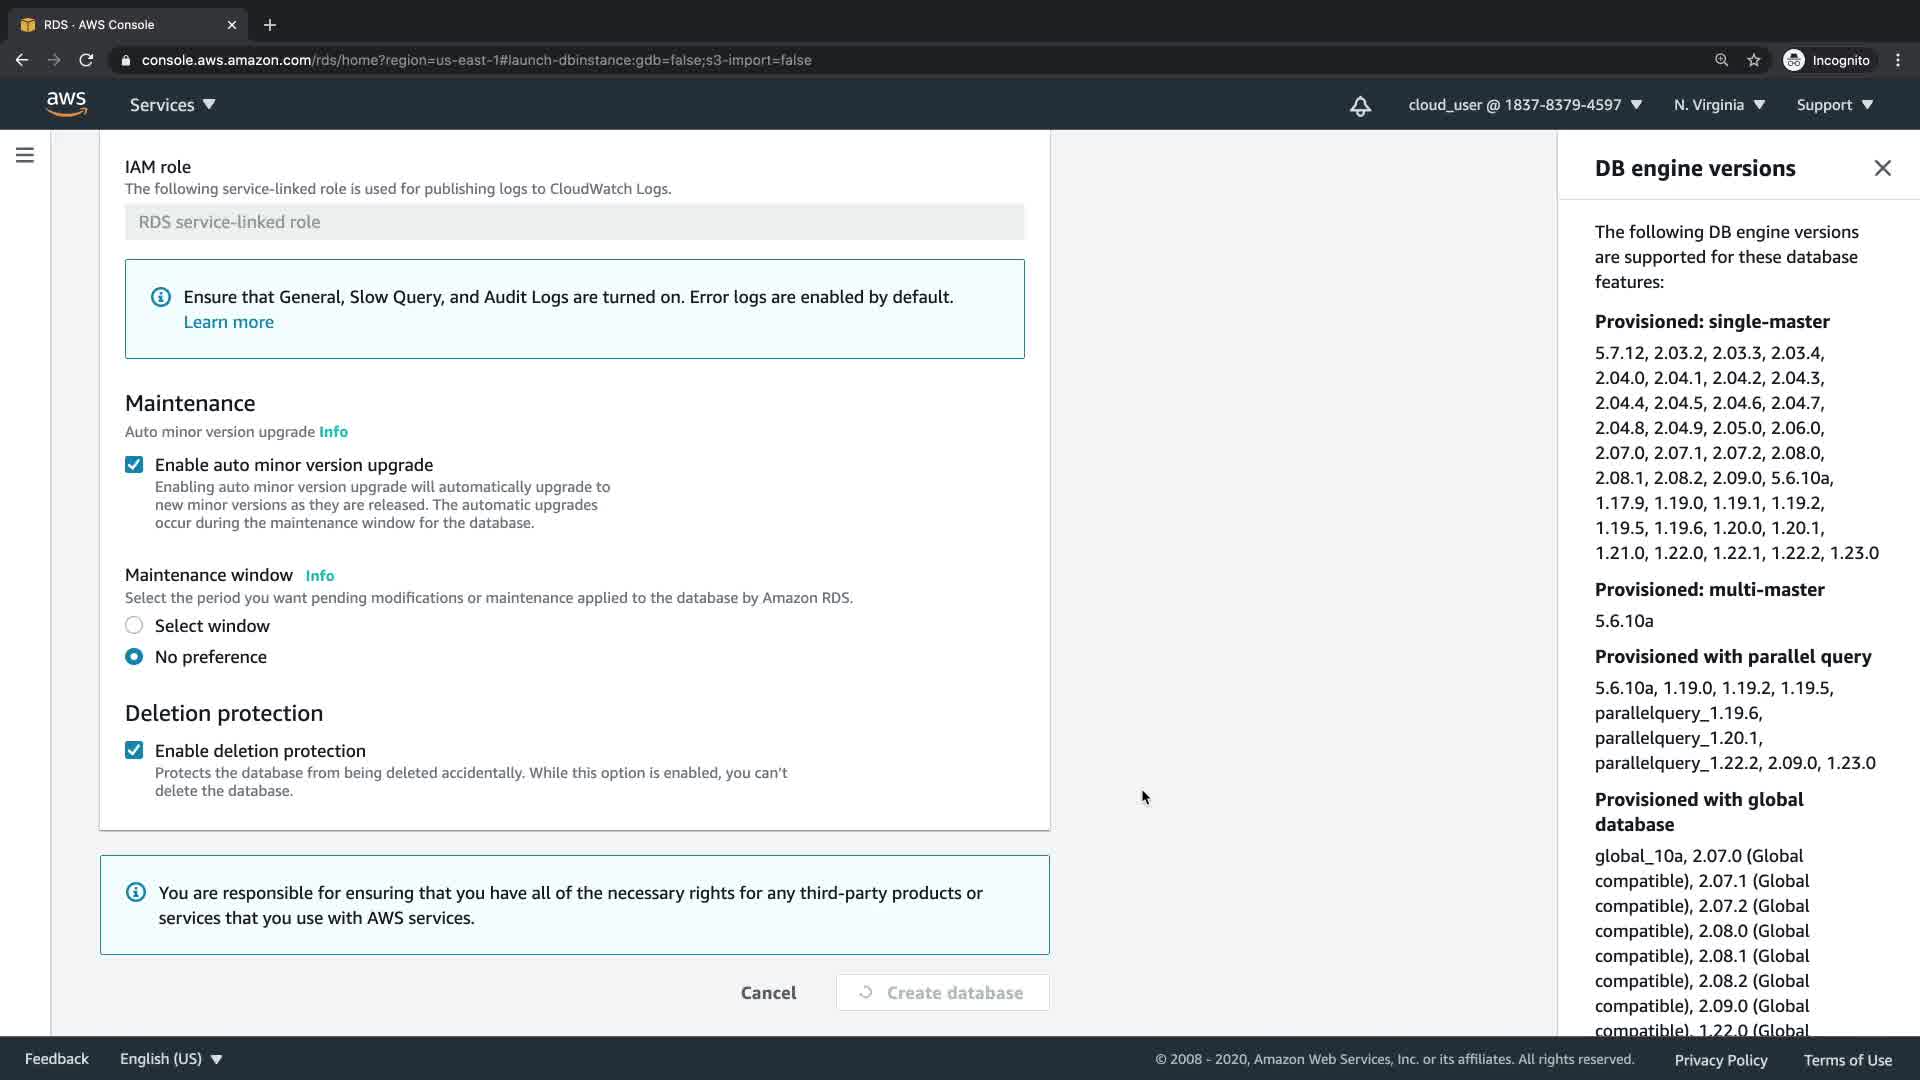Image resolution: width=1920 pixels, height=1080 pixels.
Task: Expand the cloud_user account dropdown
Action: coord(1524,105)
